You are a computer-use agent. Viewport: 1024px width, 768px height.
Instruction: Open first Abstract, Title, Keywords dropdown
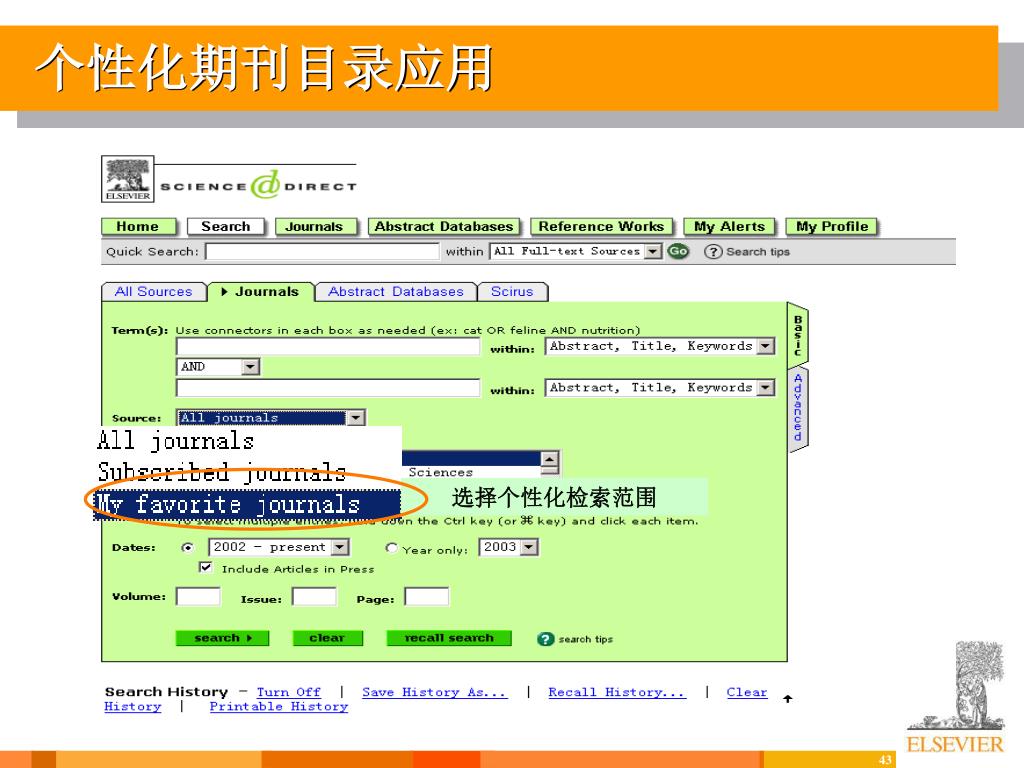(x=660, y=346)
